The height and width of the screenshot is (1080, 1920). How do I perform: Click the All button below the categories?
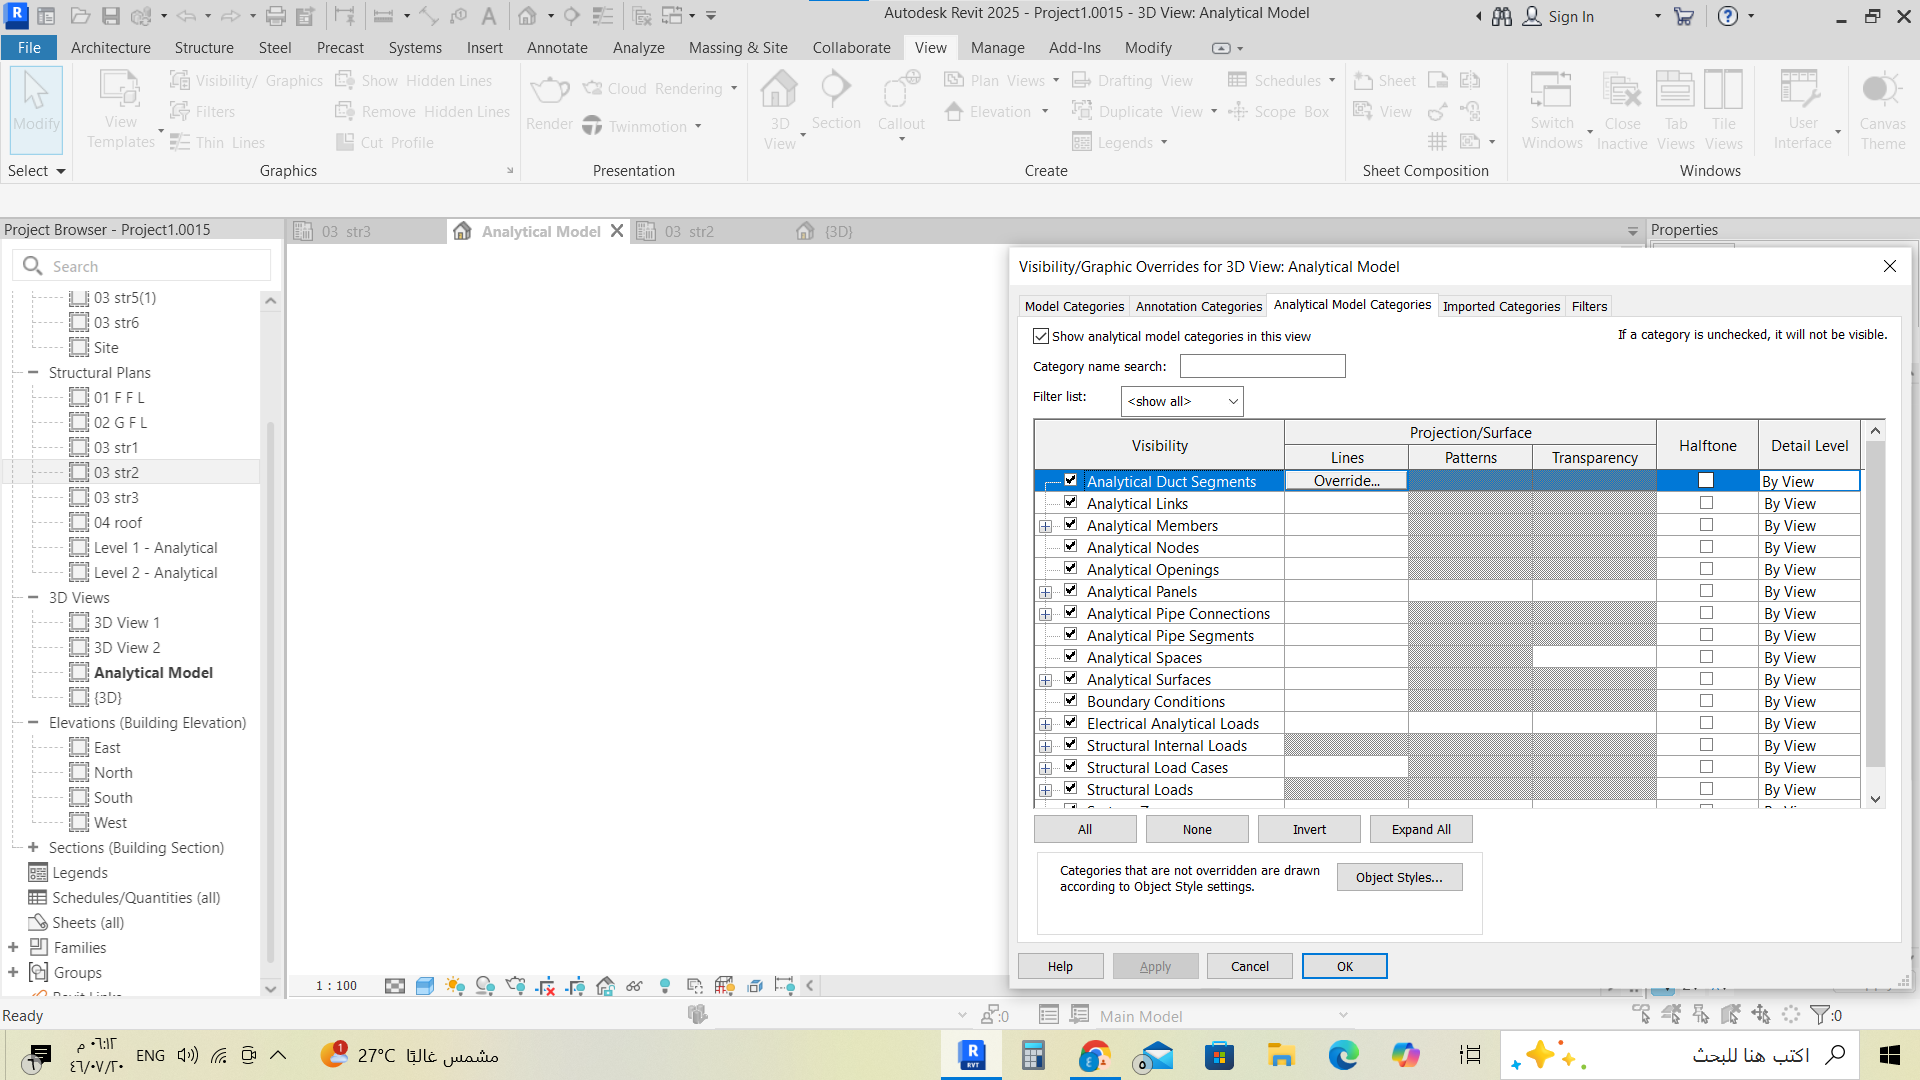[x=1085, y=829]
